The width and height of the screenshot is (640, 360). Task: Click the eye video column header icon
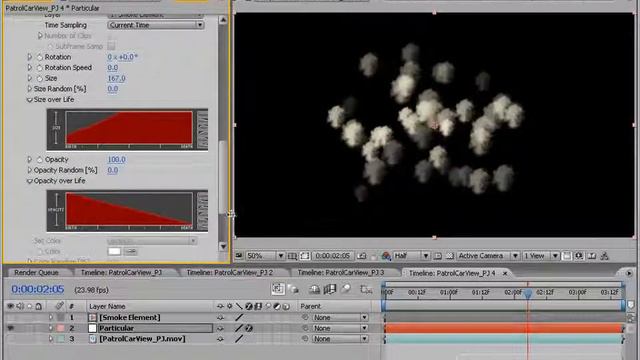click(11, 306)
